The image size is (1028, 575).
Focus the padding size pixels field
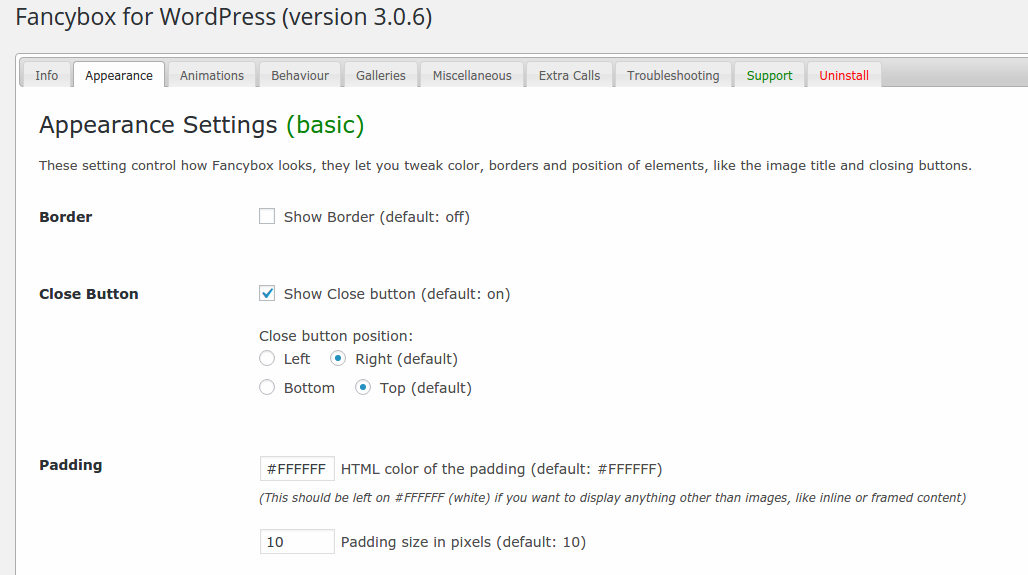(x=297, y=542)
